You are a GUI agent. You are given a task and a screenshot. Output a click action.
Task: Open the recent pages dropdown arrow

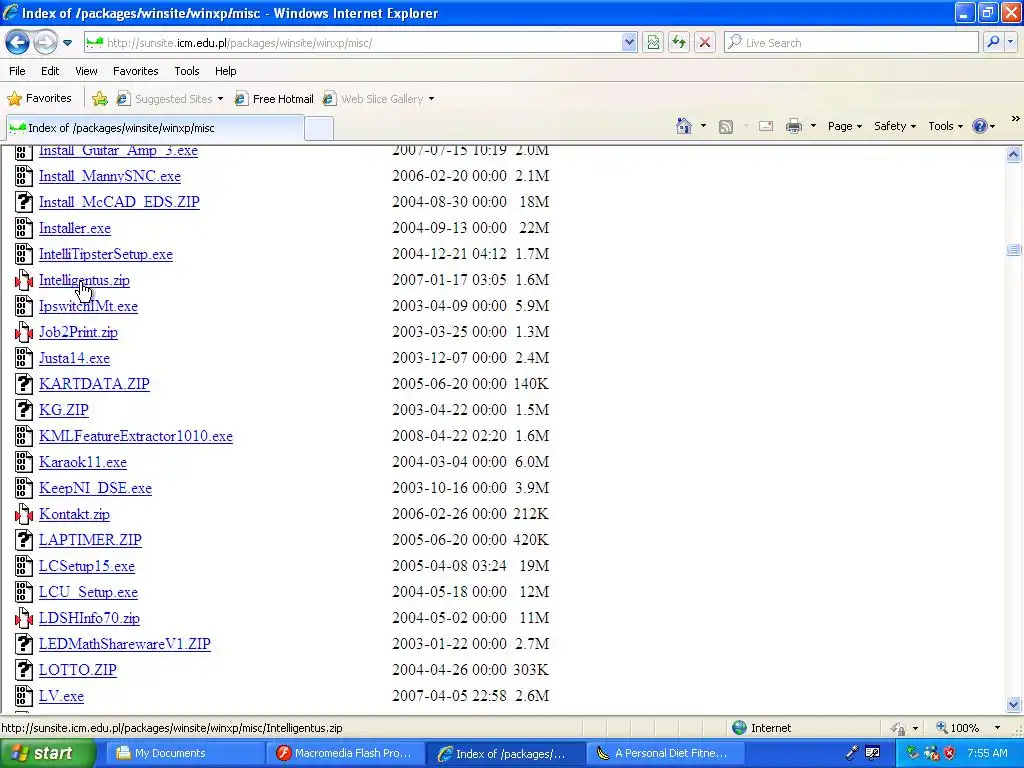(67, 43)
